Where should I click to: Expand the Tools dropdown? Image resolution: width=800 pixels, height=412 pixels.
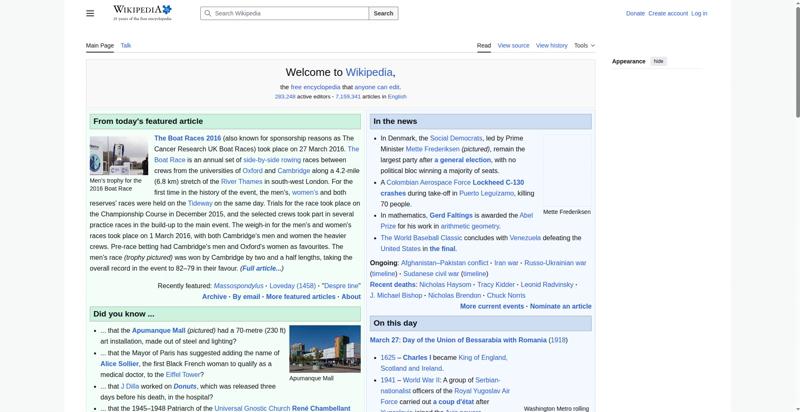[583, 45]
